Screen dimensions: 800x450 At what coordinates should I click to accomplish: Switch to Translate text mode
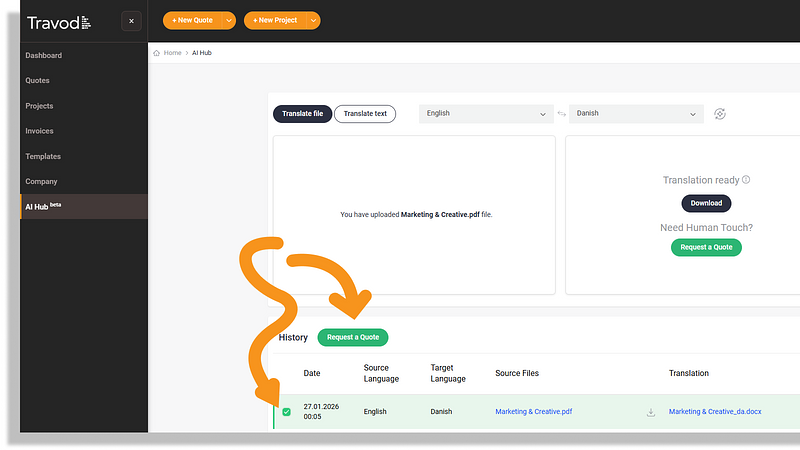[365, 114]
